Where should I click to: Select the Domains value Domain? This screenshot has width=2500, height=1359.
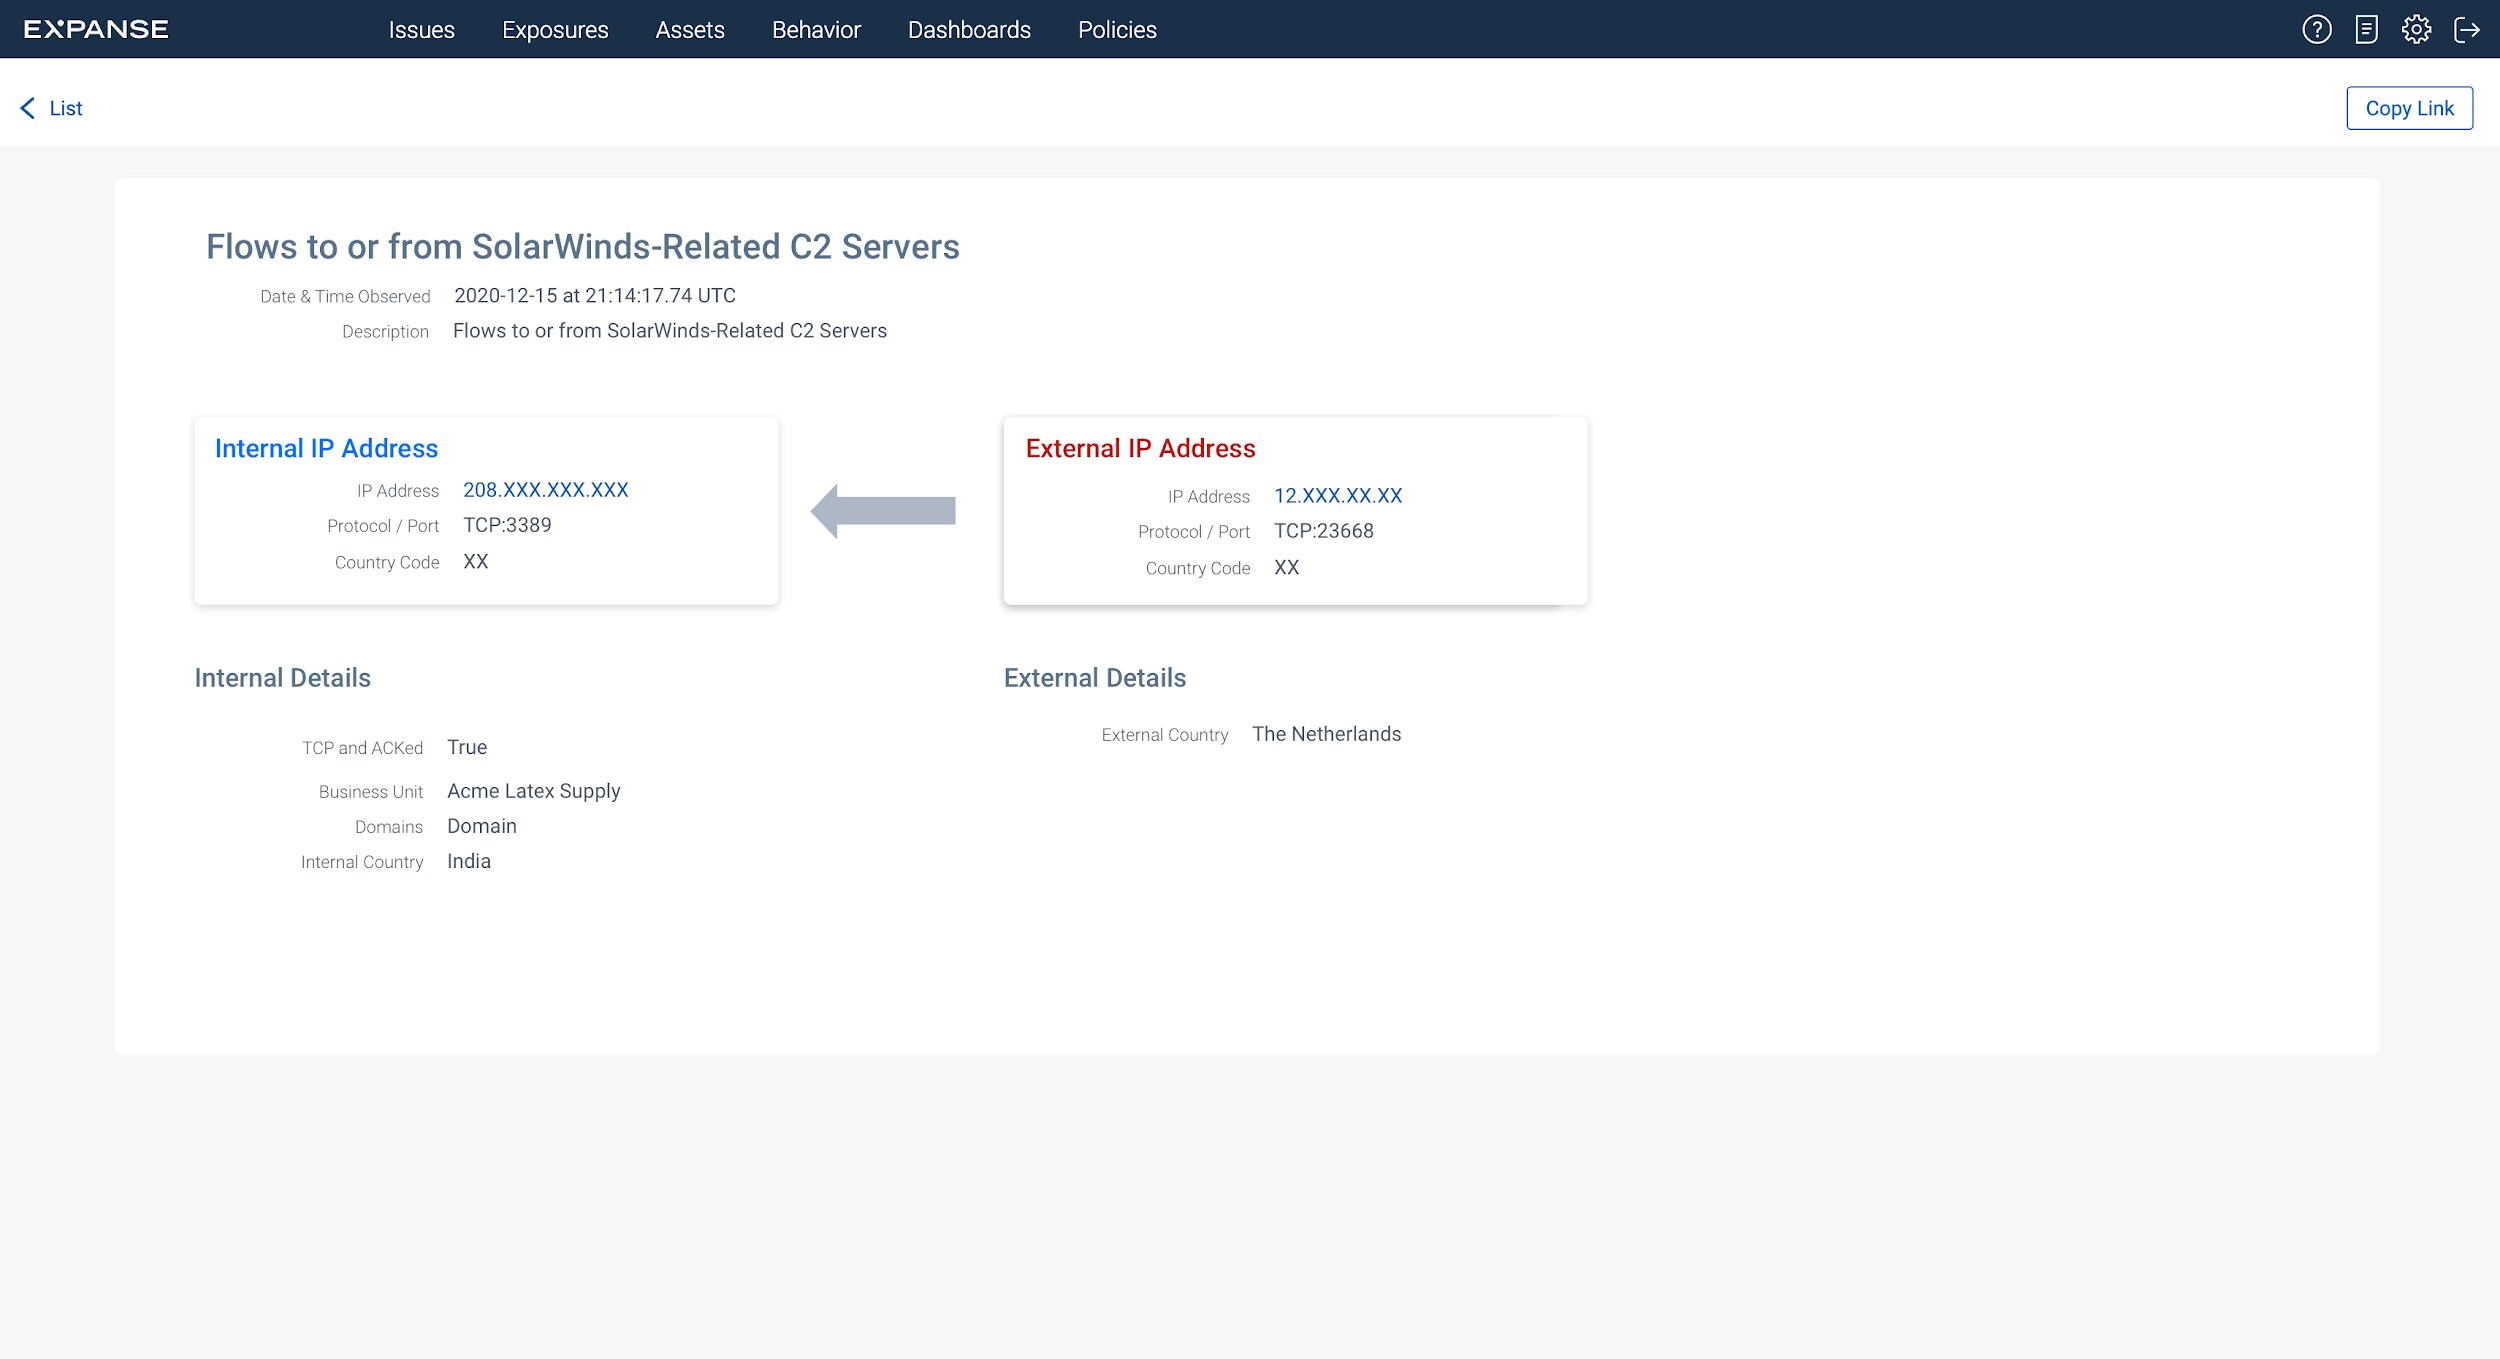point(481,826)
